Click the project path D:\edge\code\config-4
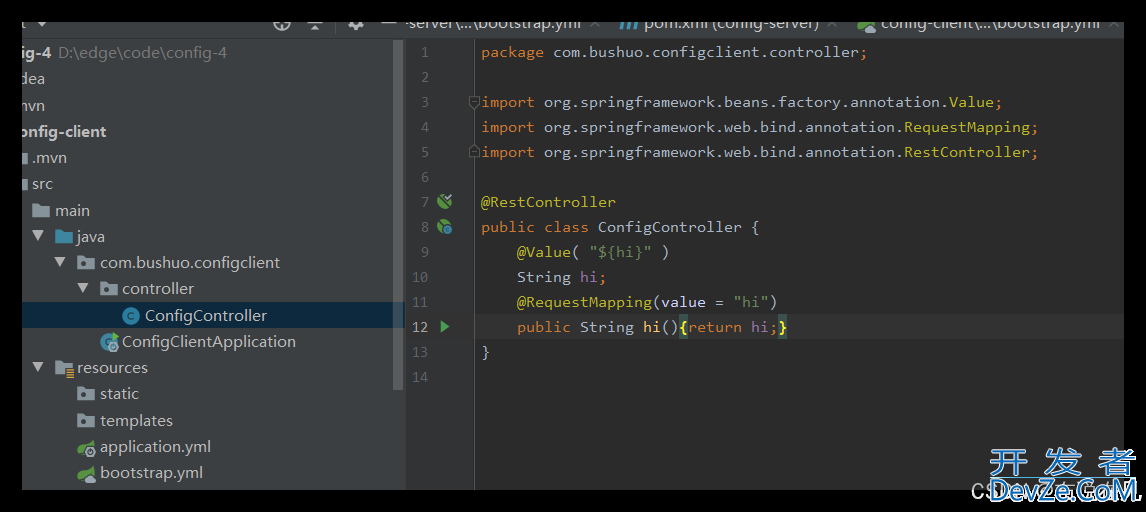Image resolution: width=1146 pixels, height=512 pixels. (143, 53)
